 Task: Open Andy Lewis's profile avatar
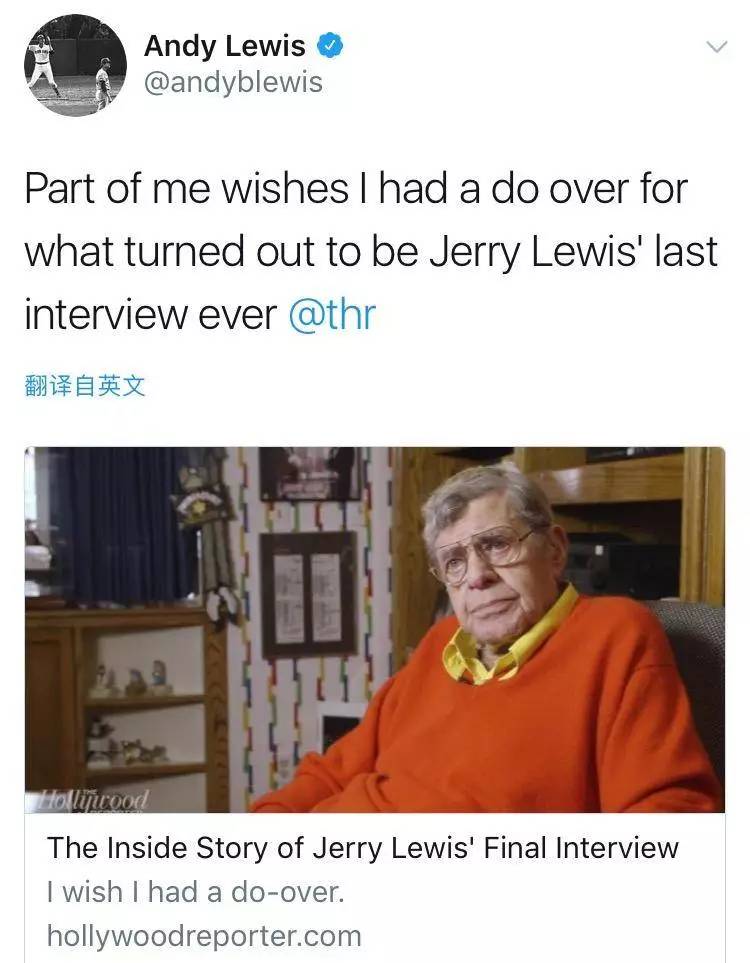75,66
